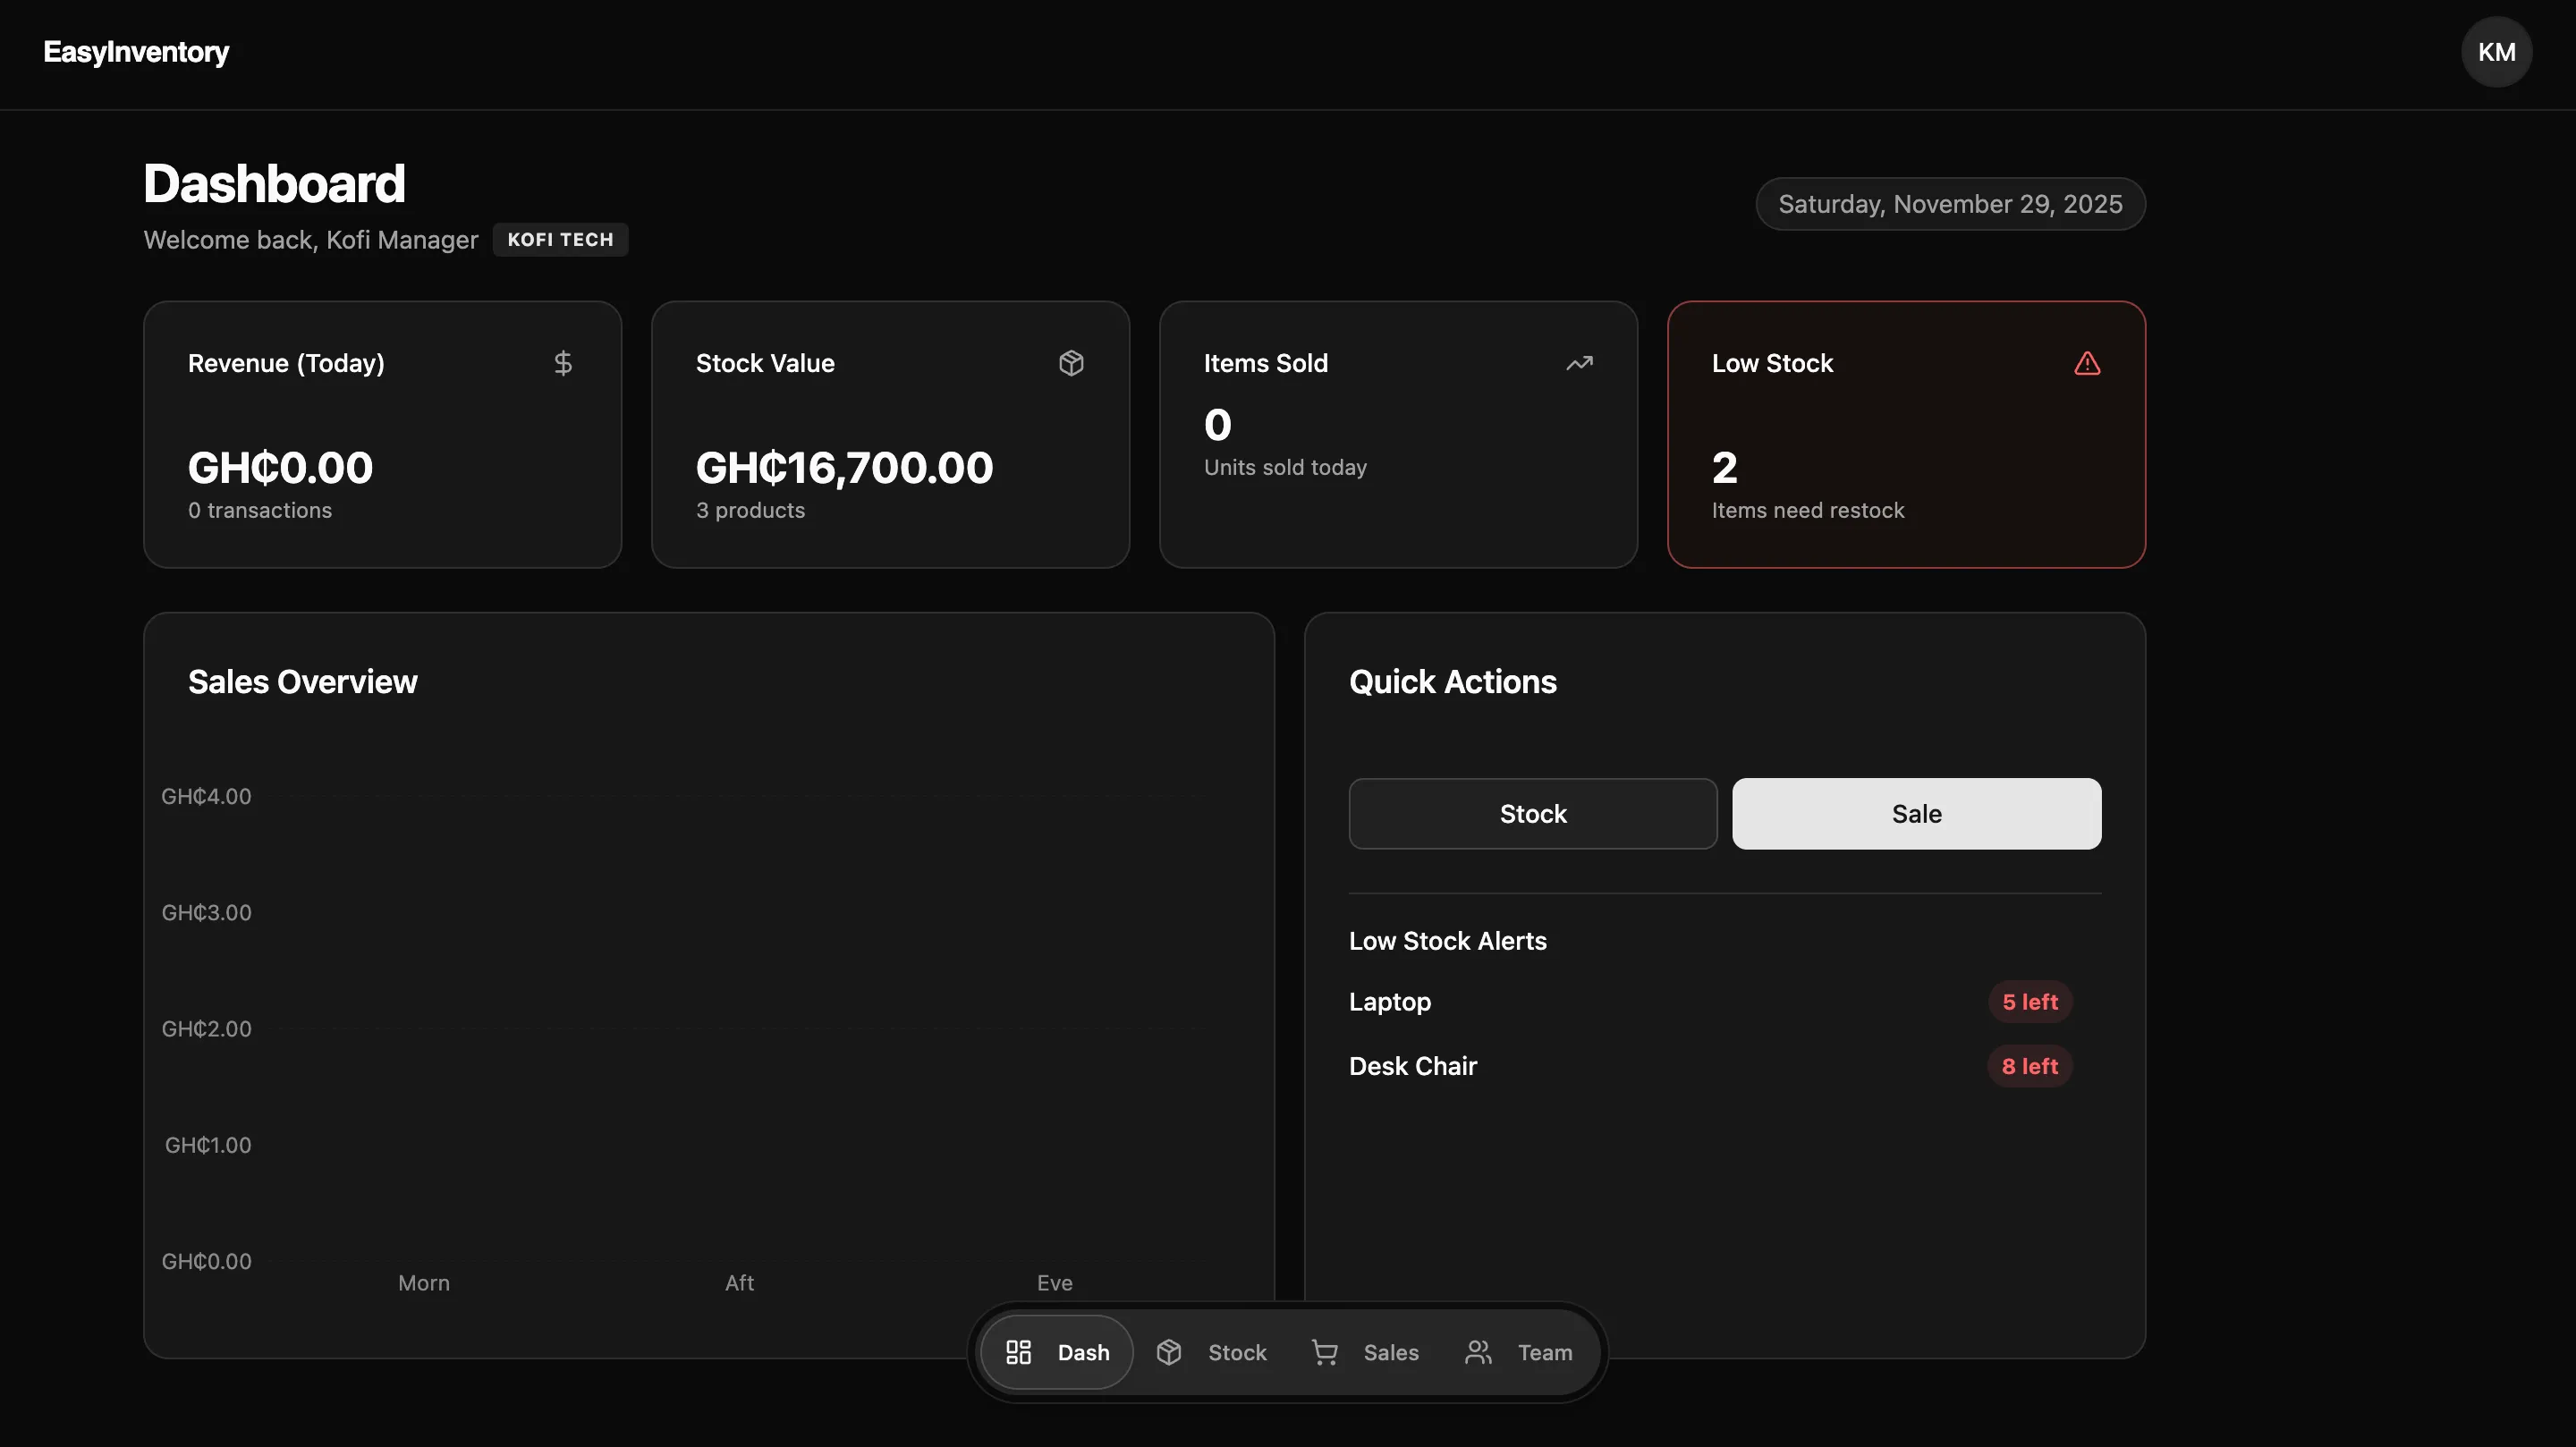The height and width of the screenshot is (1447, 2576).
Task: Open the date selector showing November 29, 2025
Action: (x=1948, y=203)
